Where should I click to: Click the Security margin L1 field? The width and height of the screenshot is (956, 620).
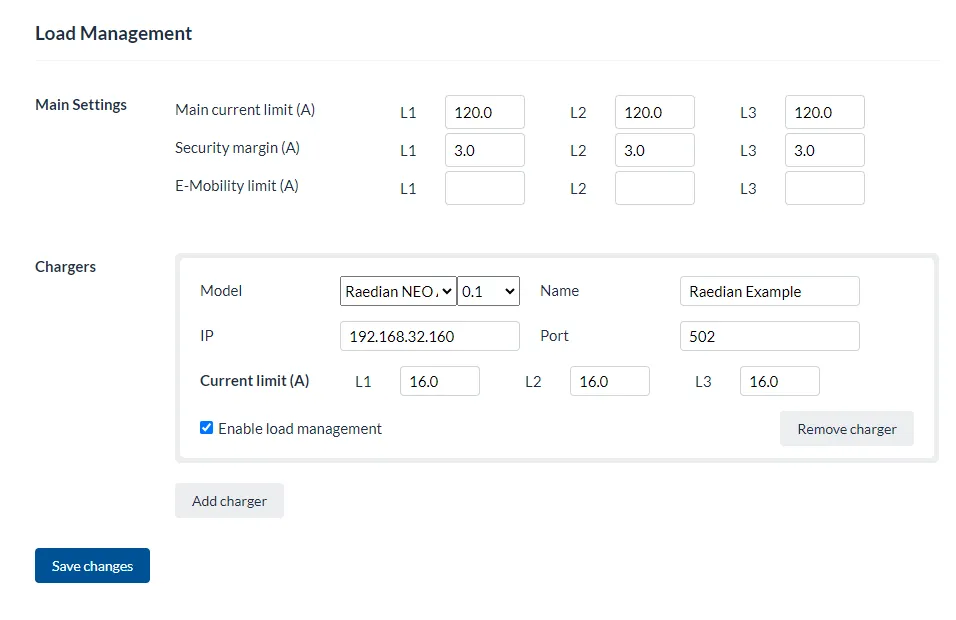click(485, 150)
